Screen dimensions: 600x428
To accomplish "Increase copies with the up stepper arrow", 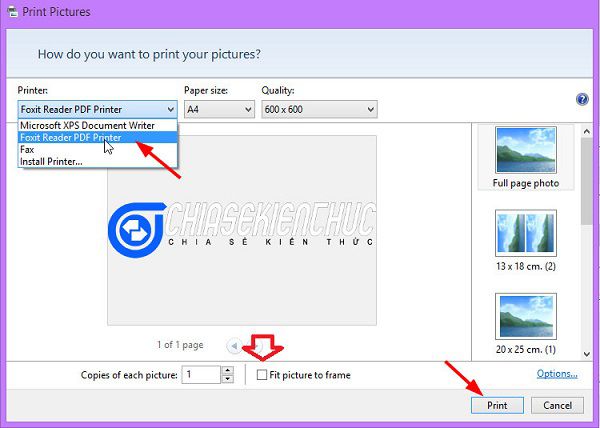I will click(228, 370).
